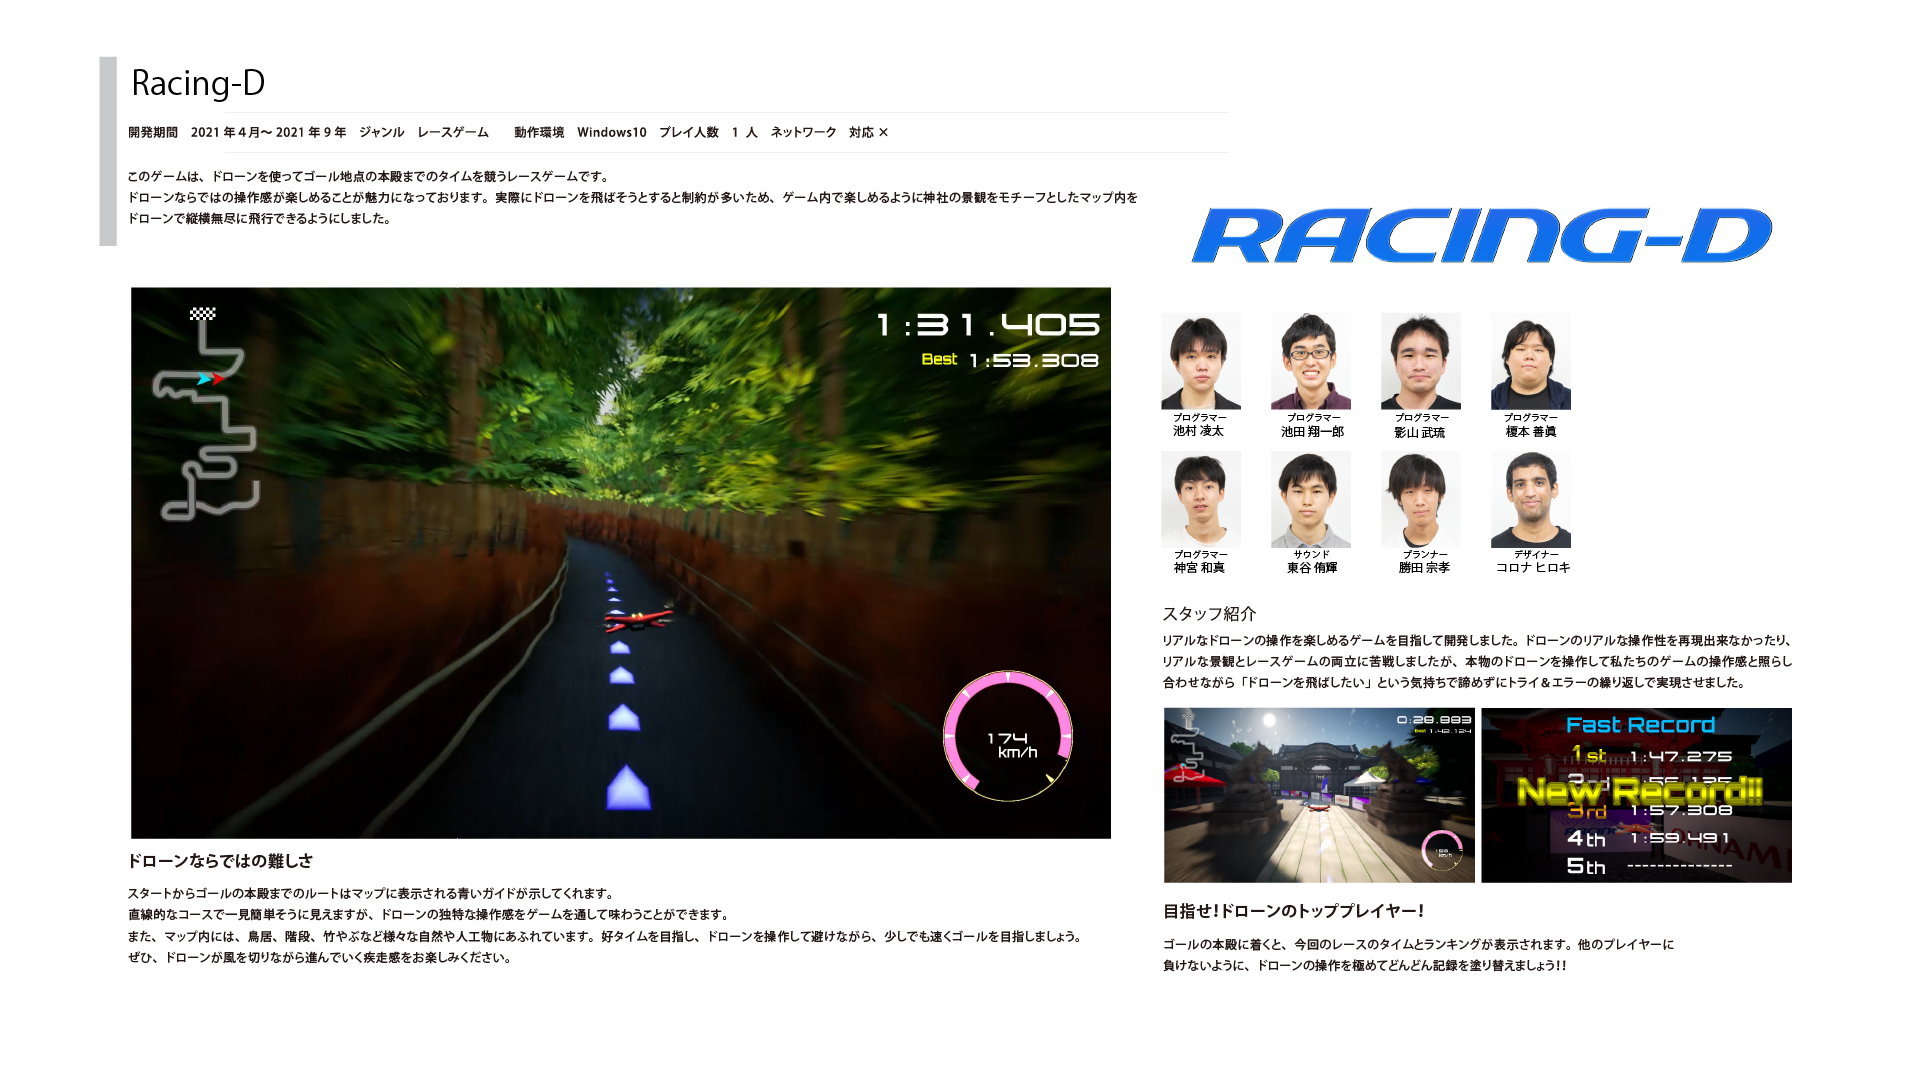
Task: Click the Fast Record title text
Action: coord(1640,725)
